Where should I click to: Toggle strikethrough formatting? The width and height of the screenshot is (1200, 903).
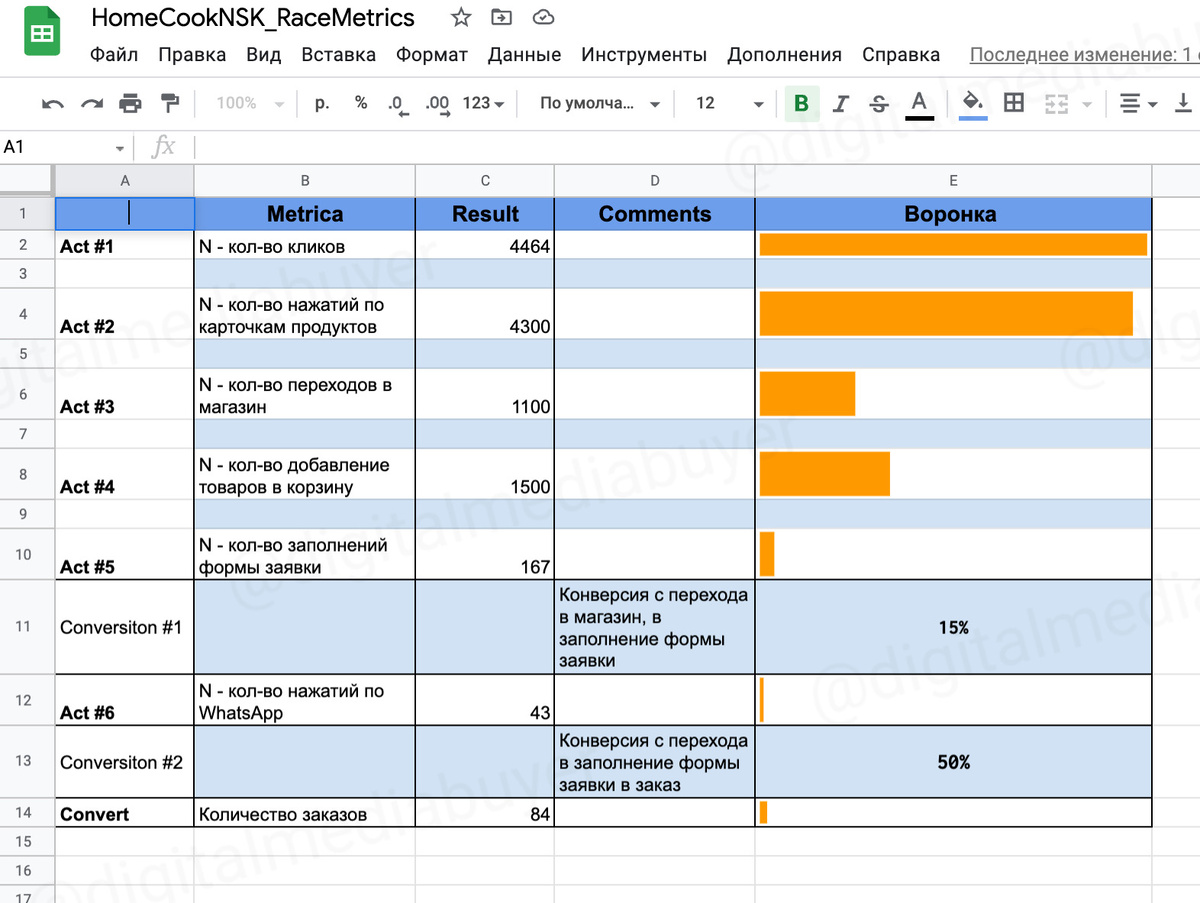(x=879, y=103)
